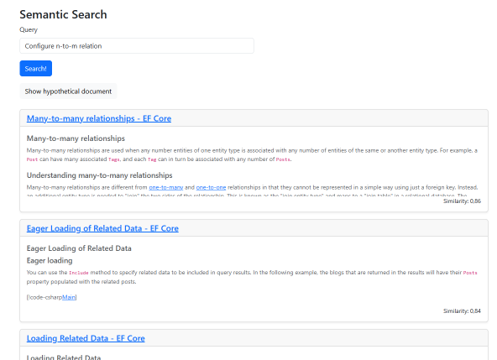Click the Eager loading subheading
The height and width of the screenshot is (360, 497).
(x=49, y=261)
